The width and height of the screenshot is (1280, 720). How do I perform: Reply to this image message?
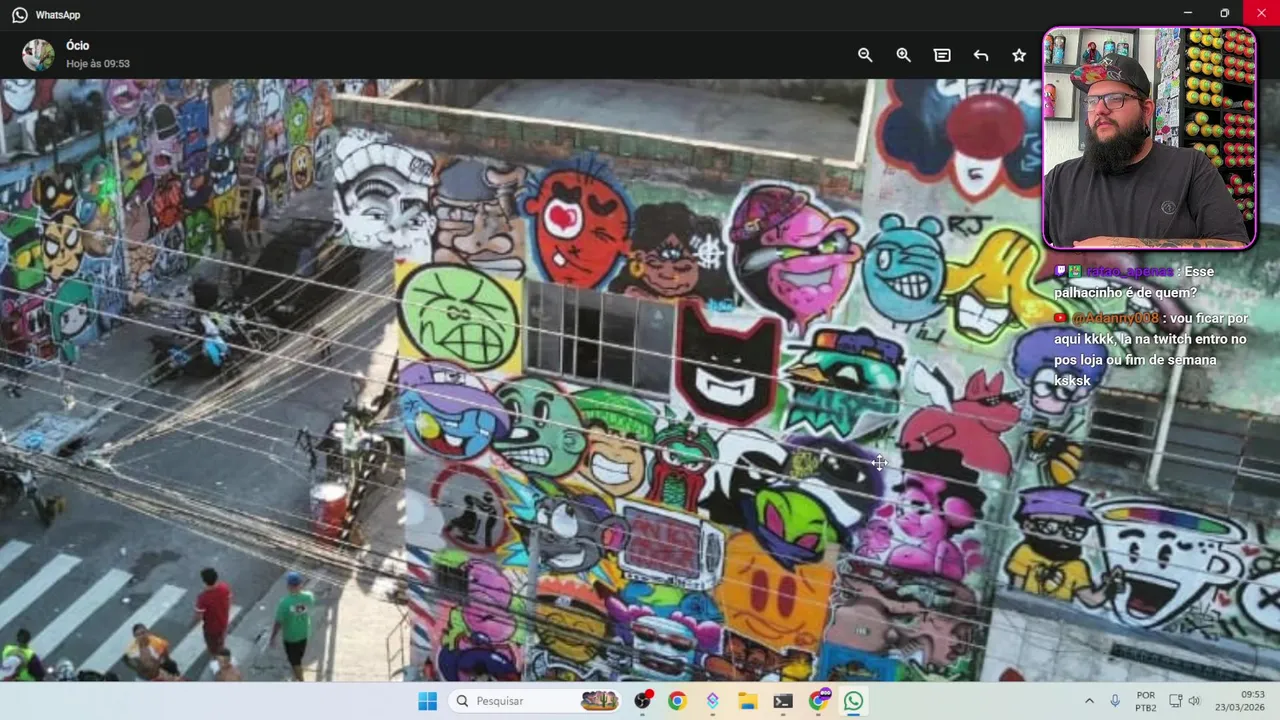click(981, 55)
